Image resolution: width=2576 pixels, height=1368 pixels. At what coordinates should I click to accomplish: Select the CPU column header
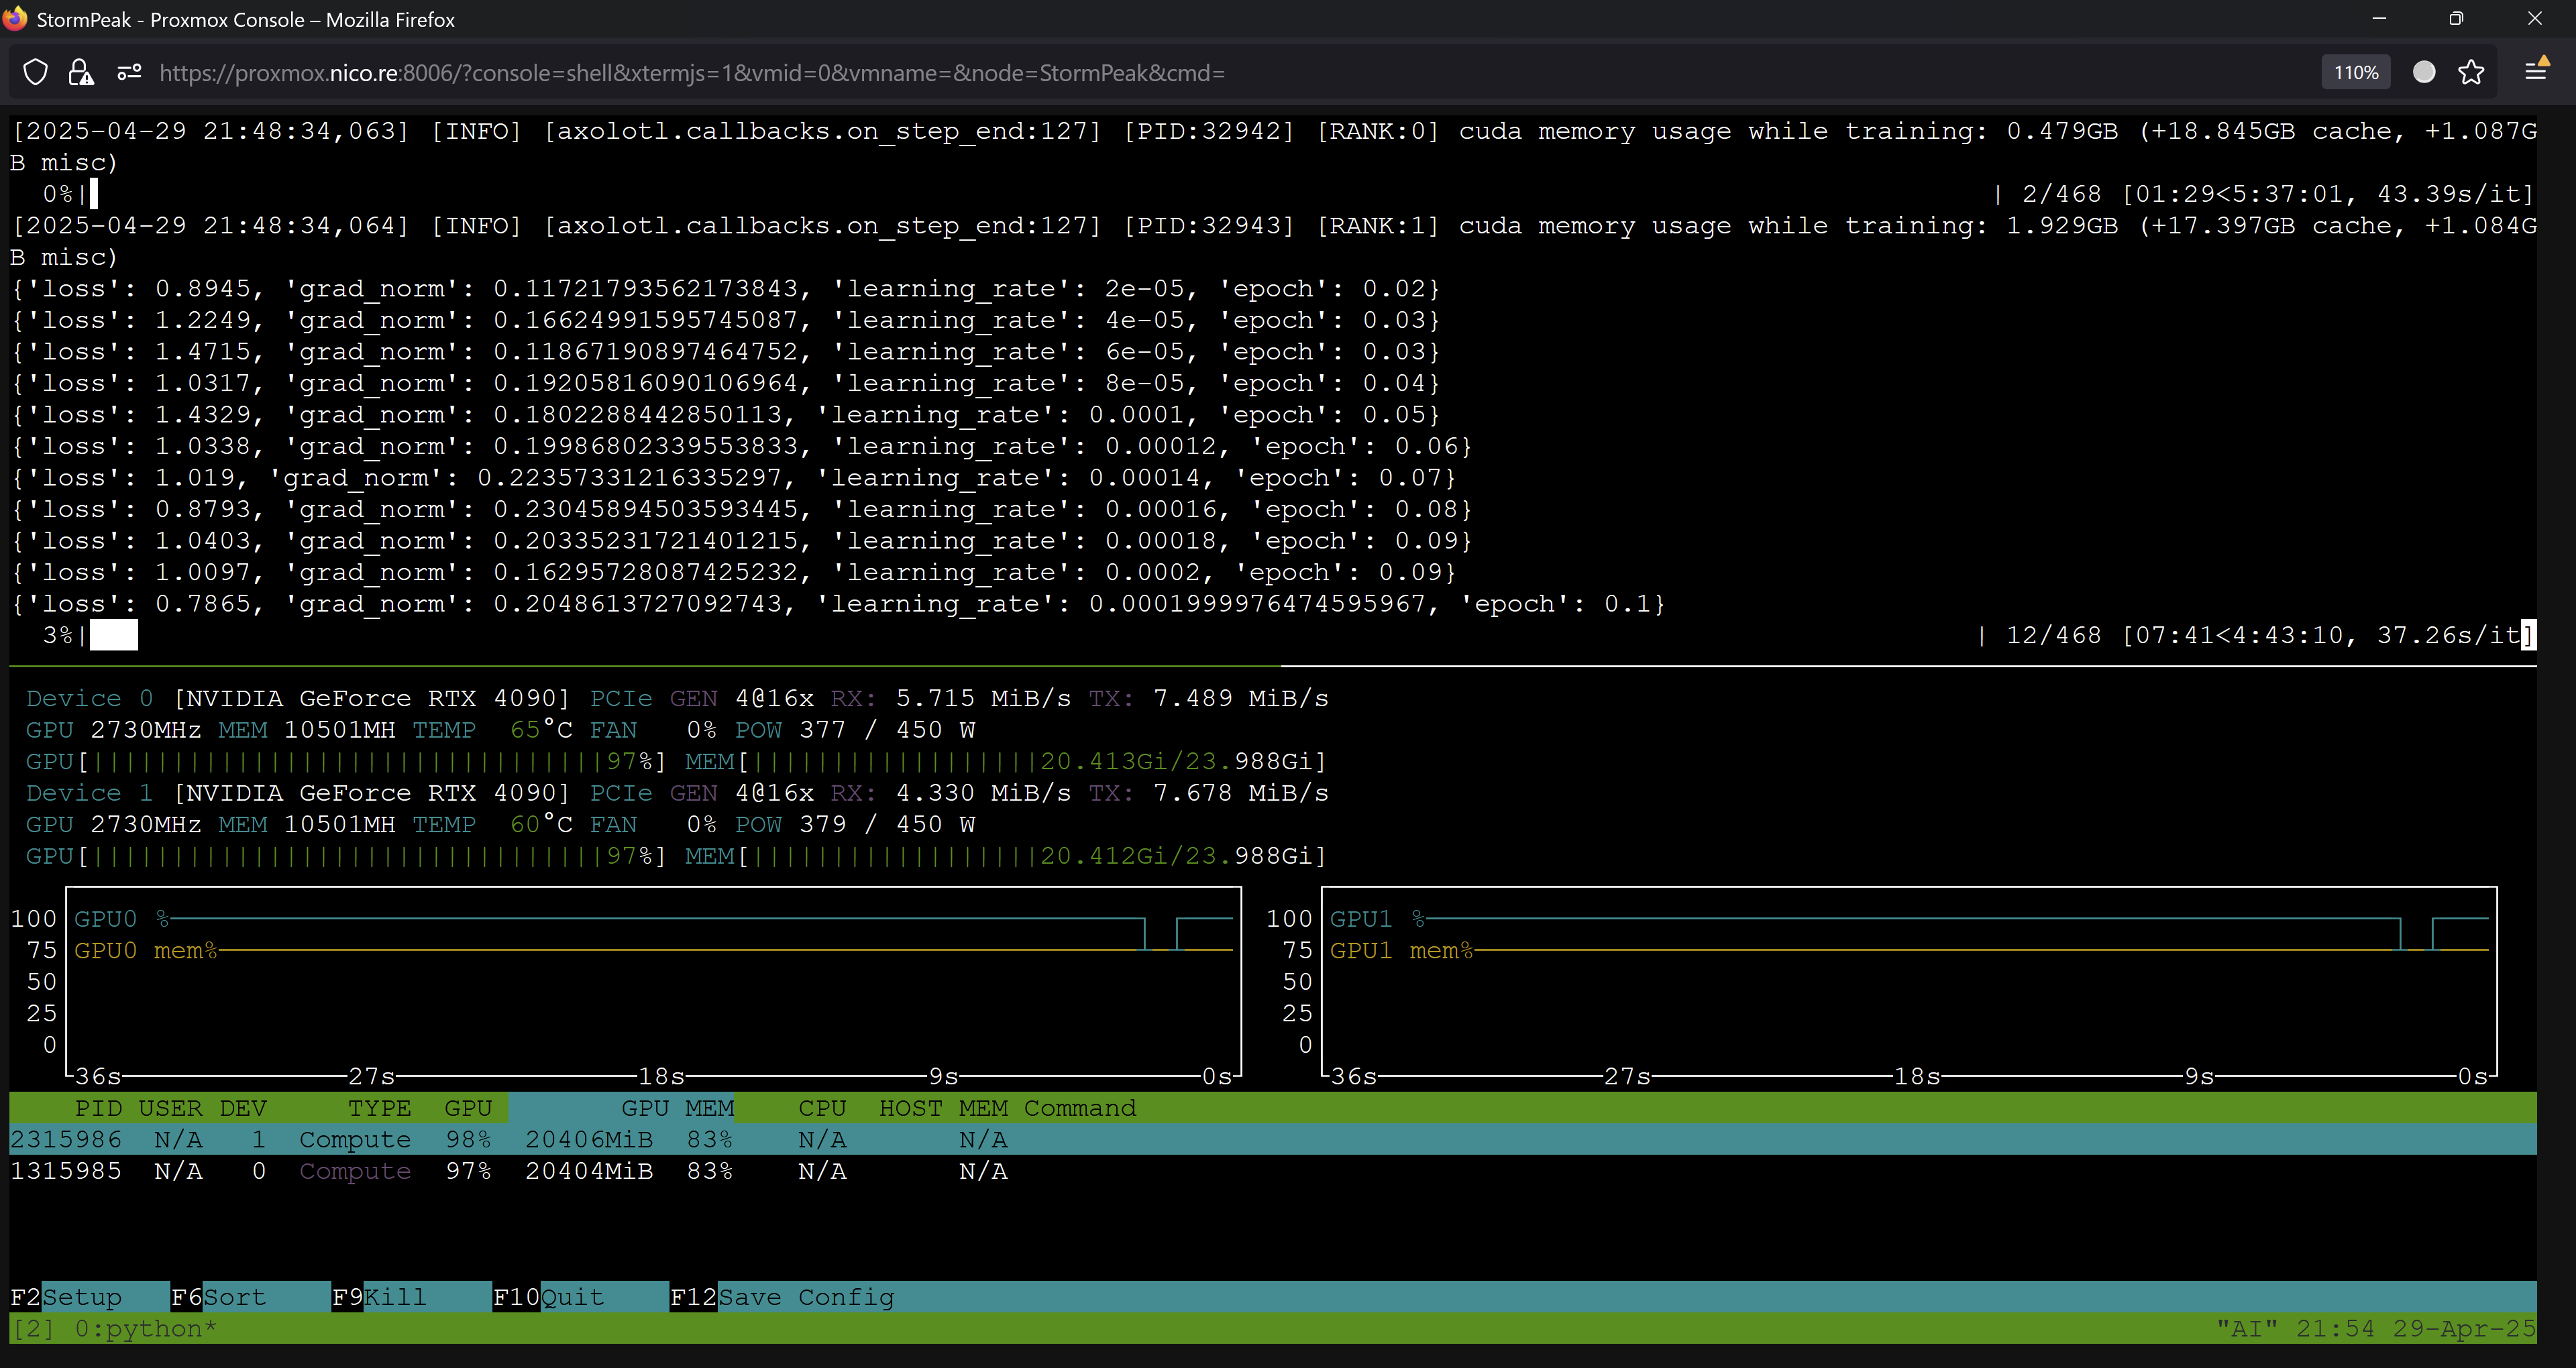[822, 1108]
